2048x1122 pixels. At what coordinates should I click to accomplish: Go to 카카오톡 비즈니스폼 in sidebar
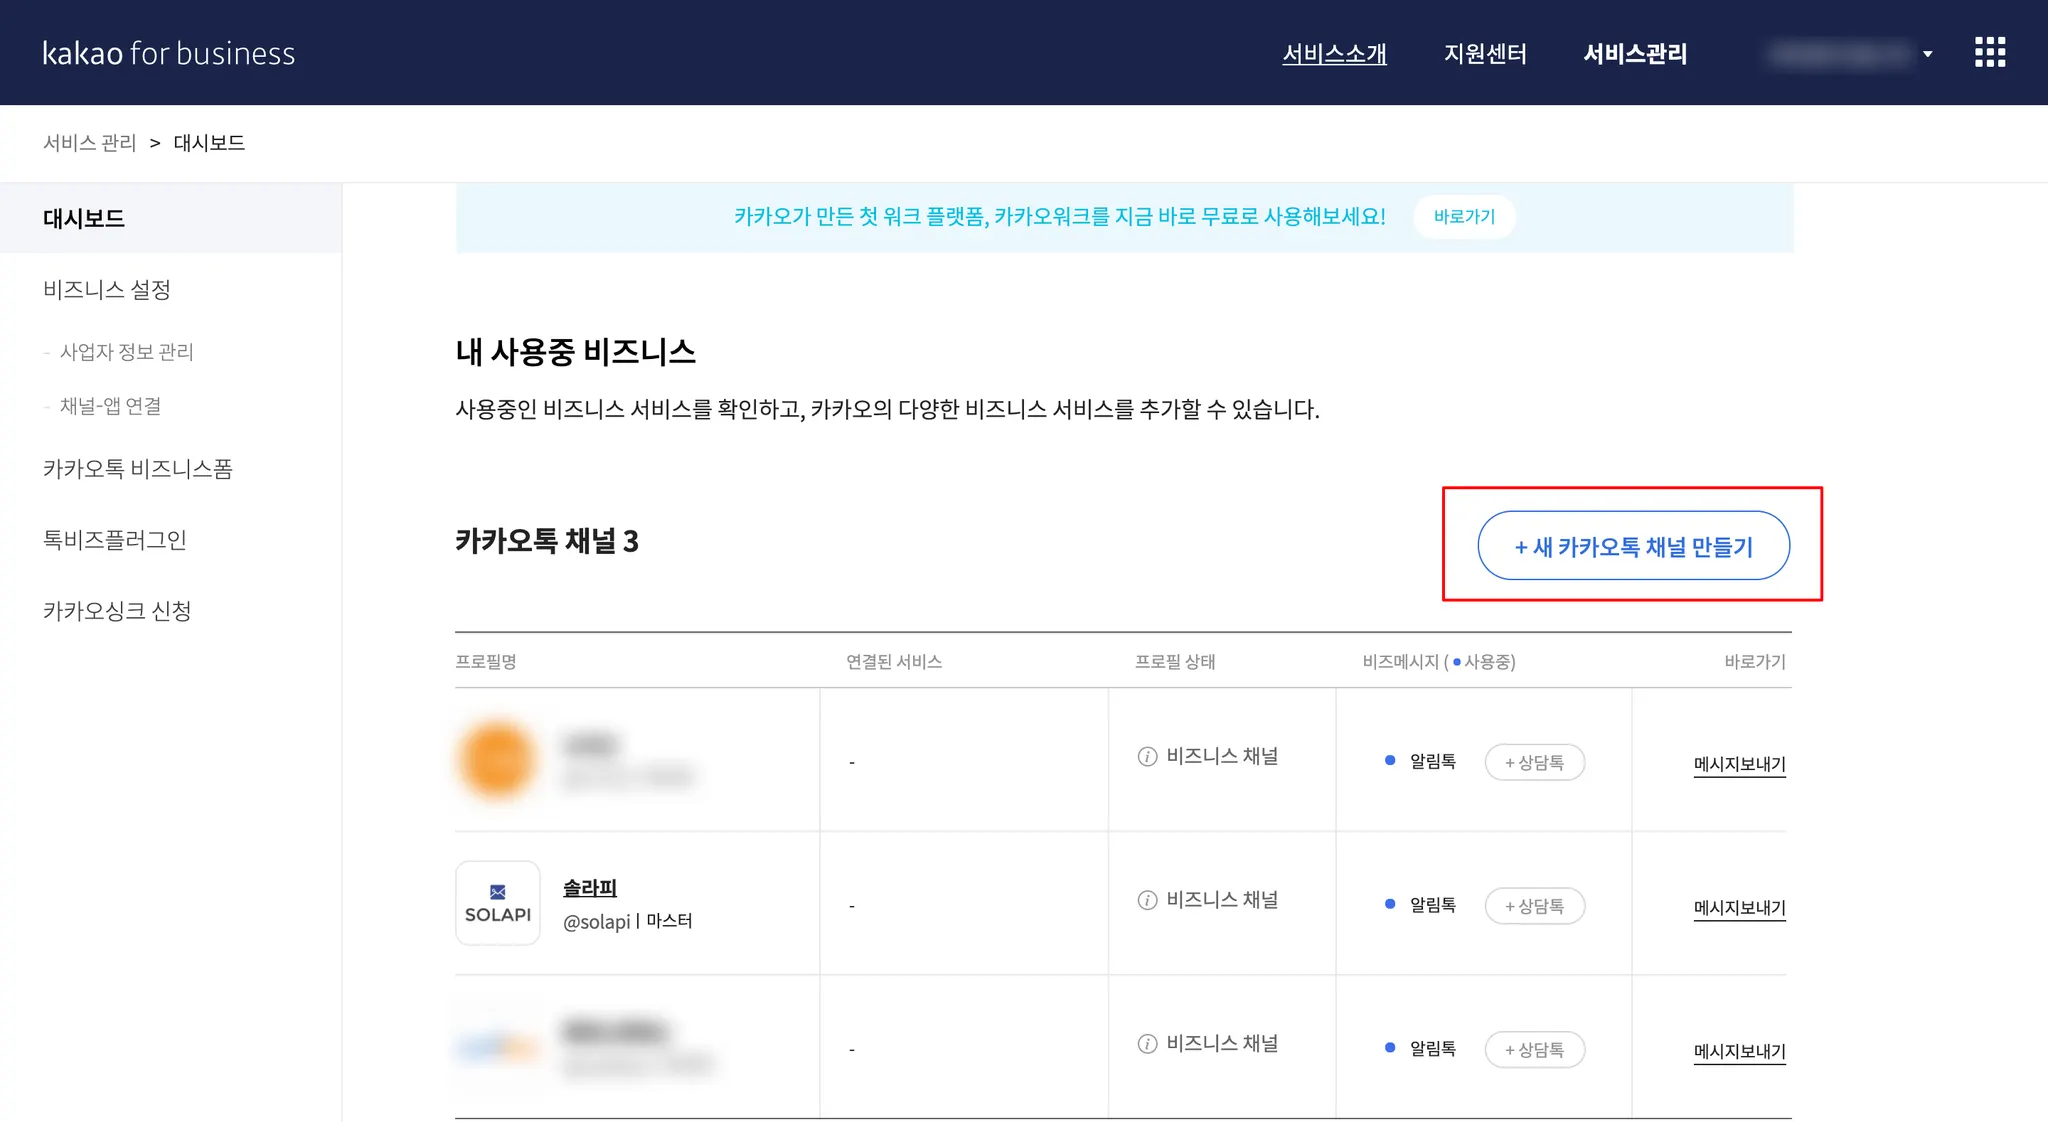137,469
